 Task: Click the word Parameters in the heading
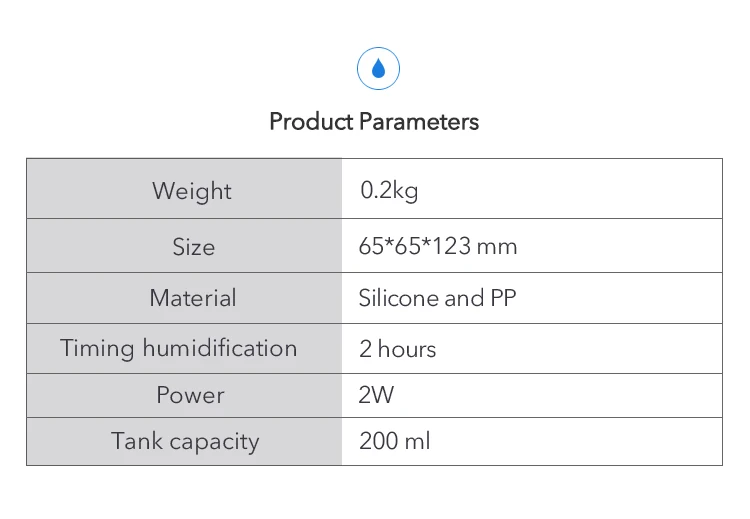419,121
